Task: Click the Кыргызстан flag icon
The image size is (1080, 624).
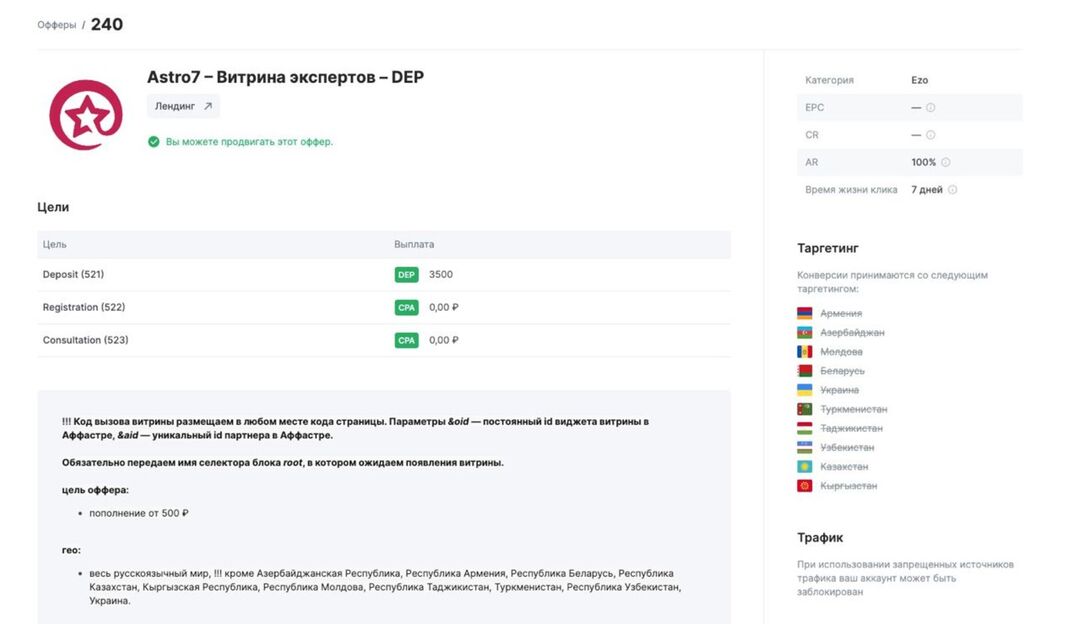Action: click(x=804, y=486)
